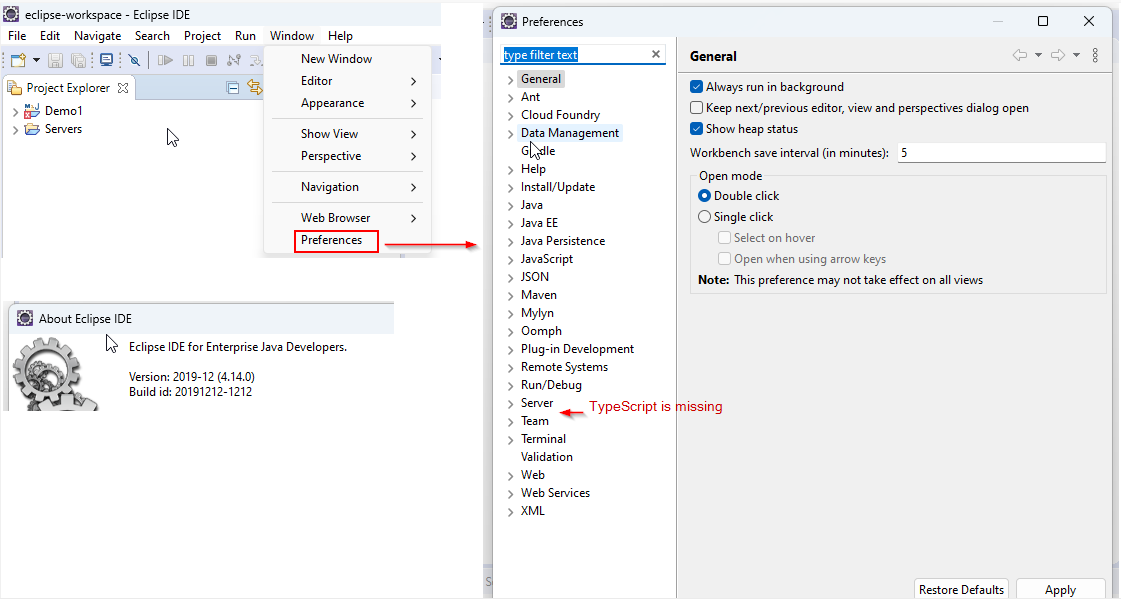Click the Preferences dialog back arrow
Screen dimensions: 1121x599
[1019, 55]
